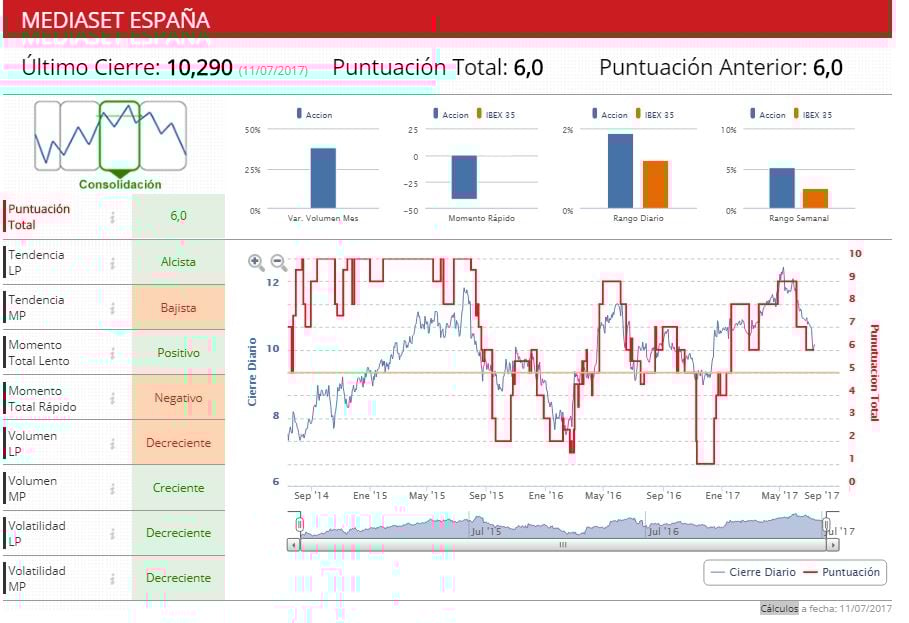Click the zoom in magnifier icon
The height and width of the screenshot is (623, 909).
(256, 263)
